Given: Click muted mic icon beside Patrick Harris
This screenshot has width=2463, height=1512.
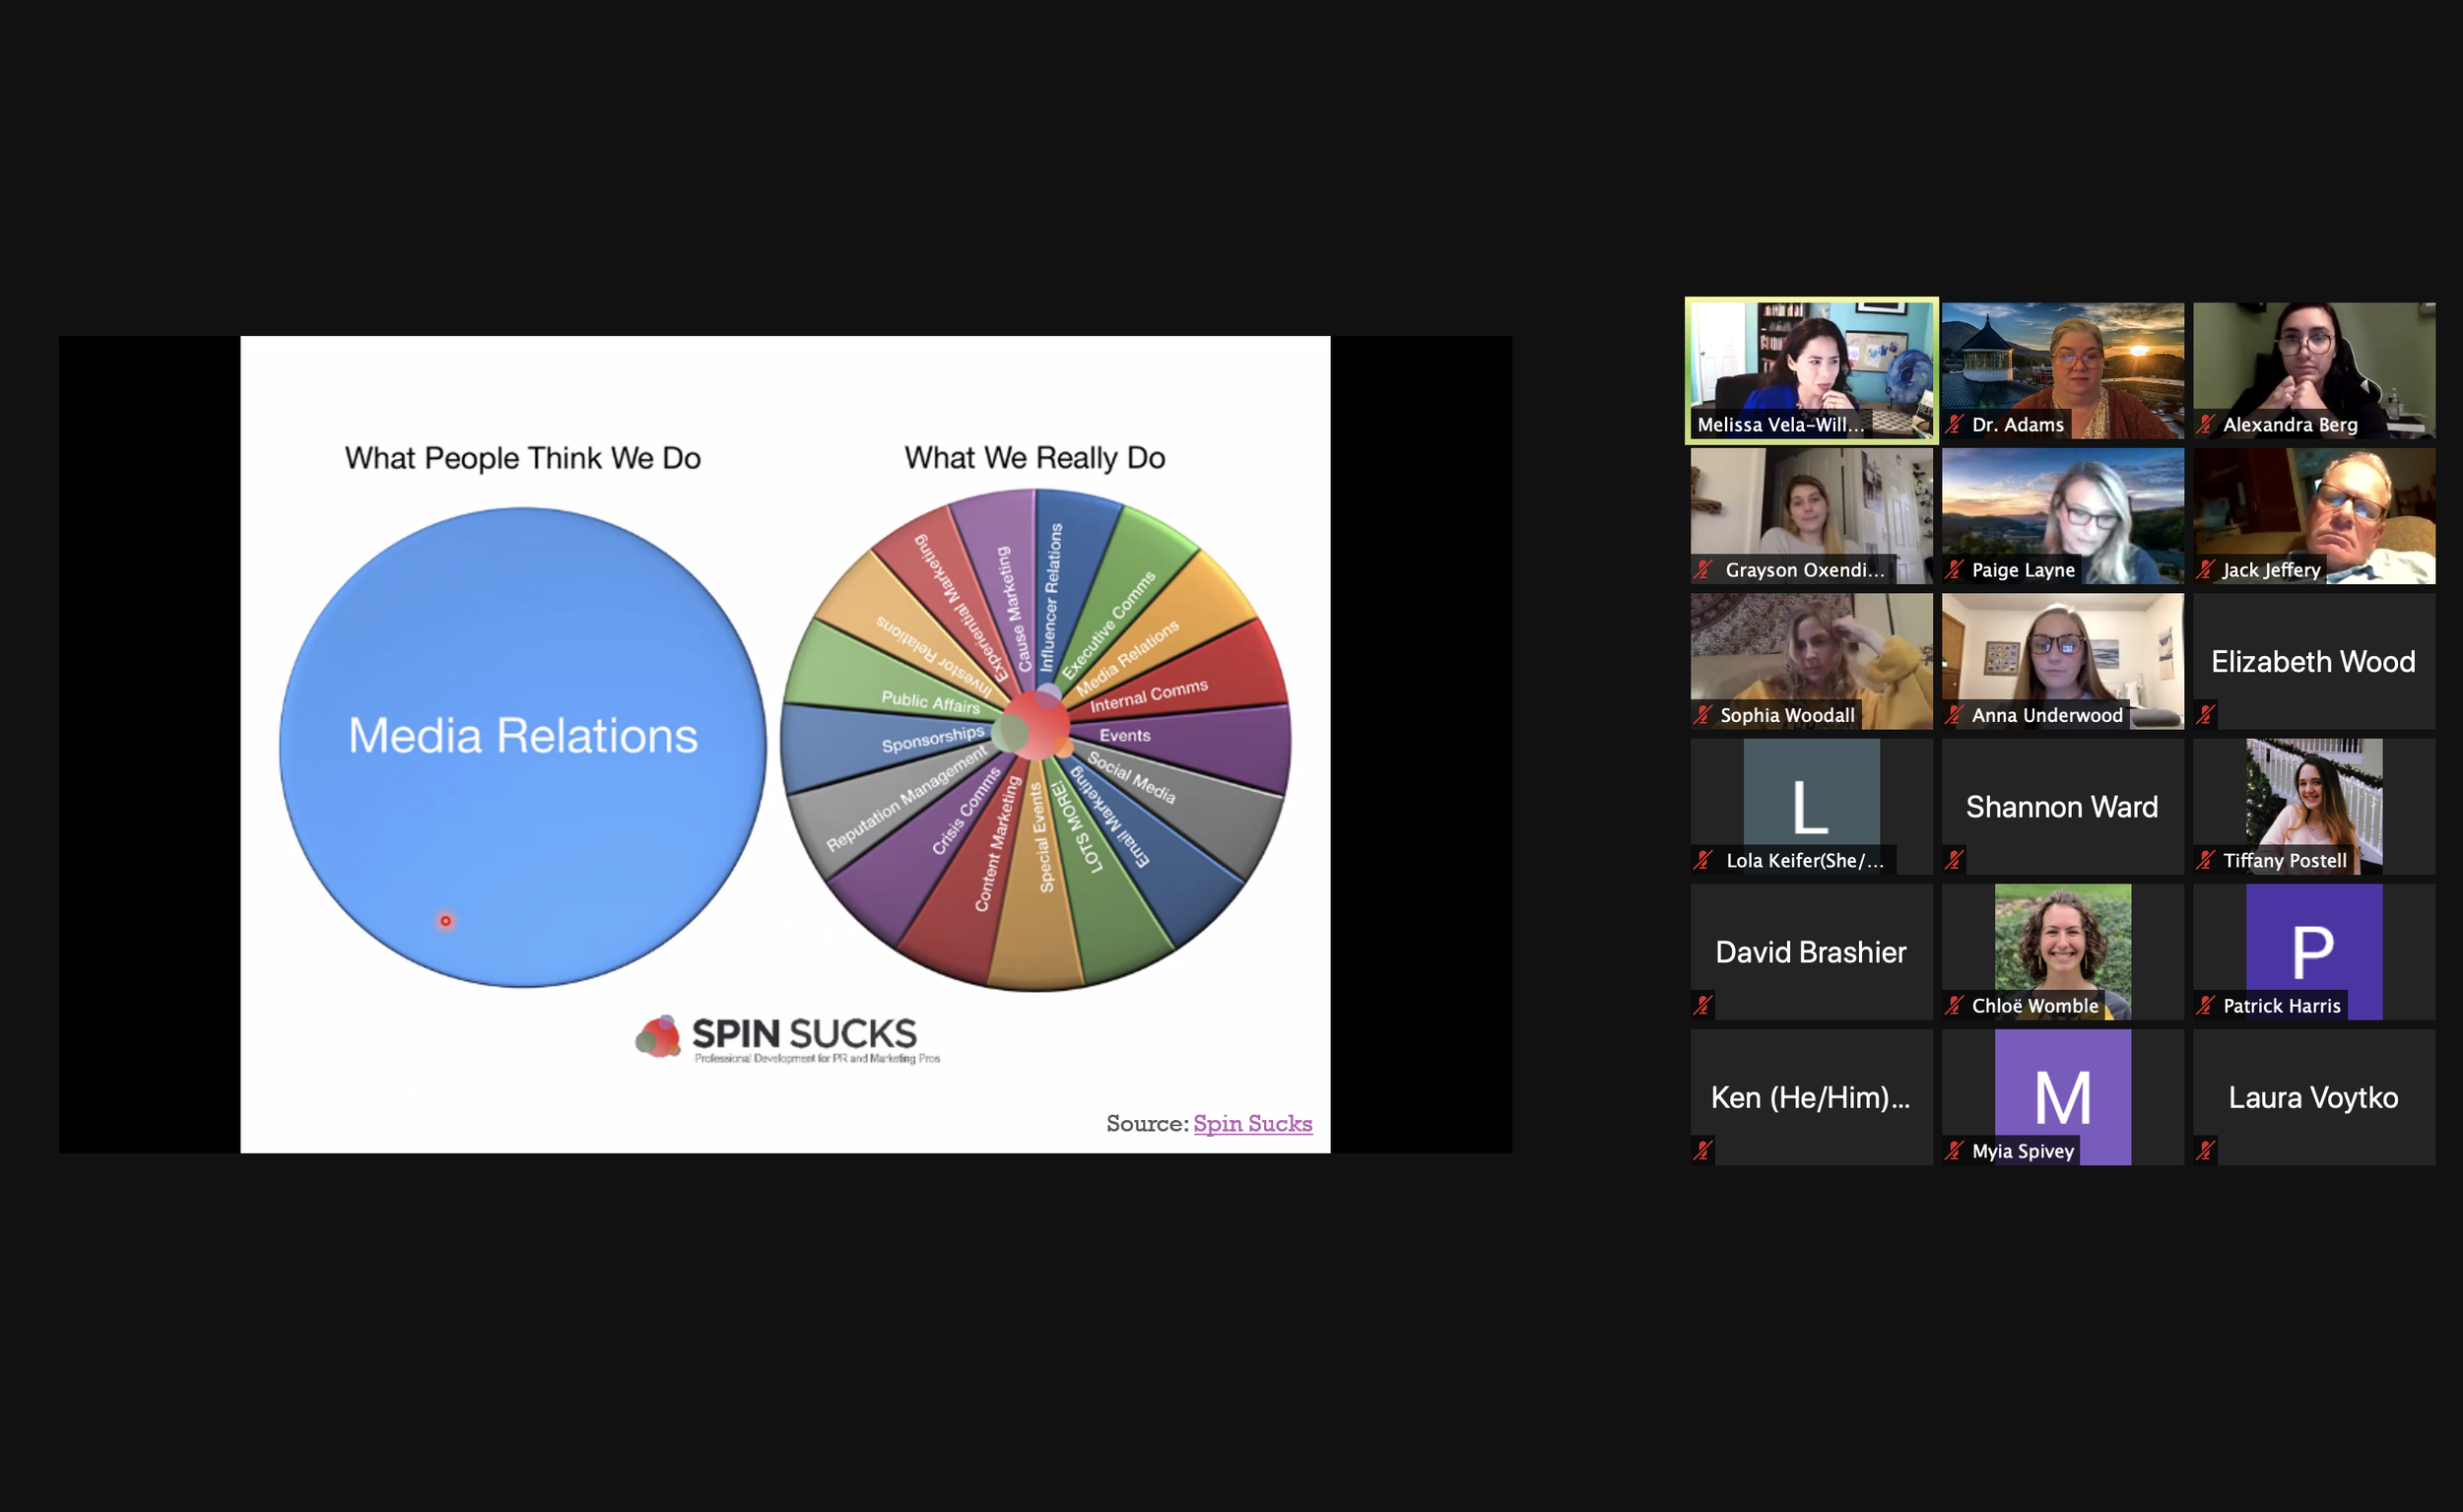Looking at the screenshot, I should click(2205, 1005).
